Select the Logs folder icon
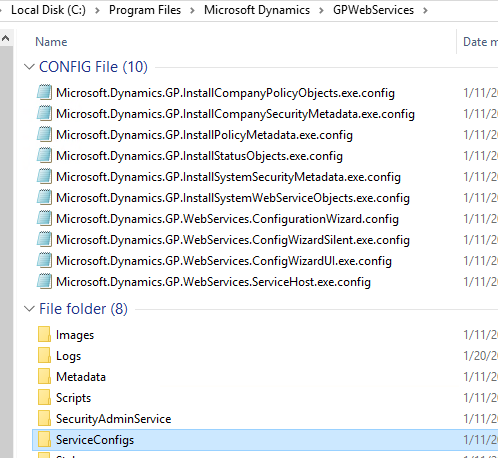 (44, 355)
